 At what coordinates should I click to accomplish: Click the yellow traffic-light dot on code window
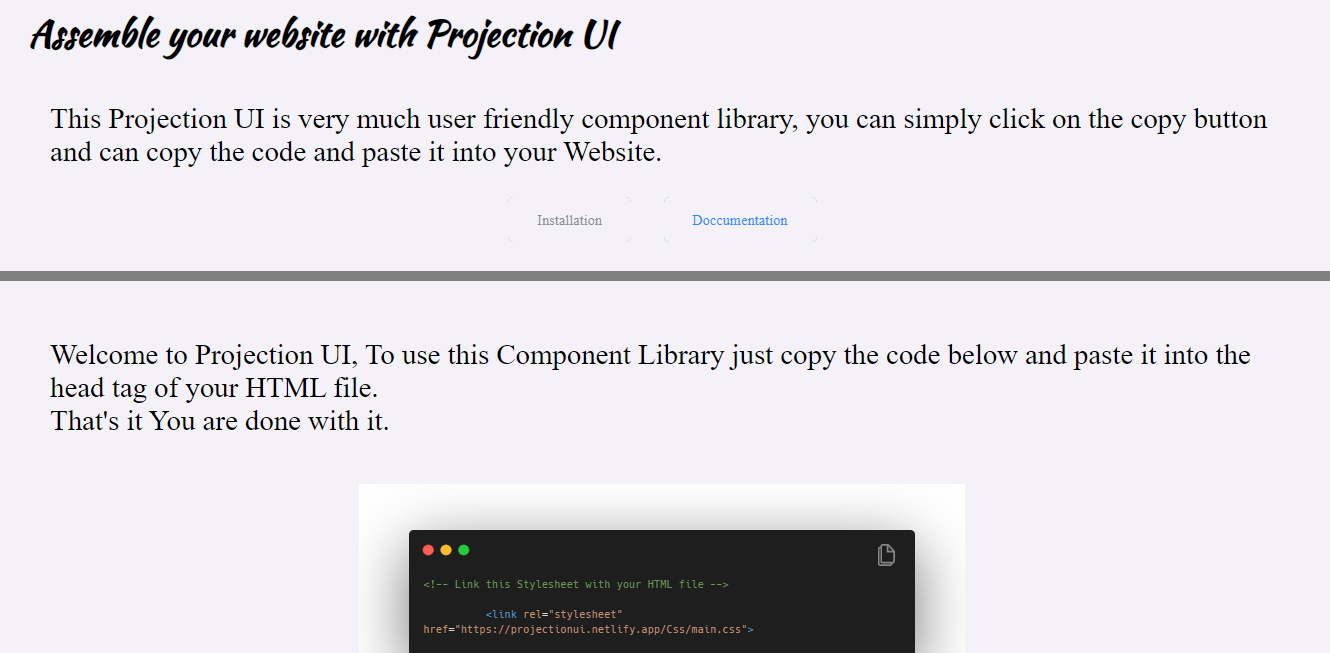pyautogui.click(x=446, y=549)
